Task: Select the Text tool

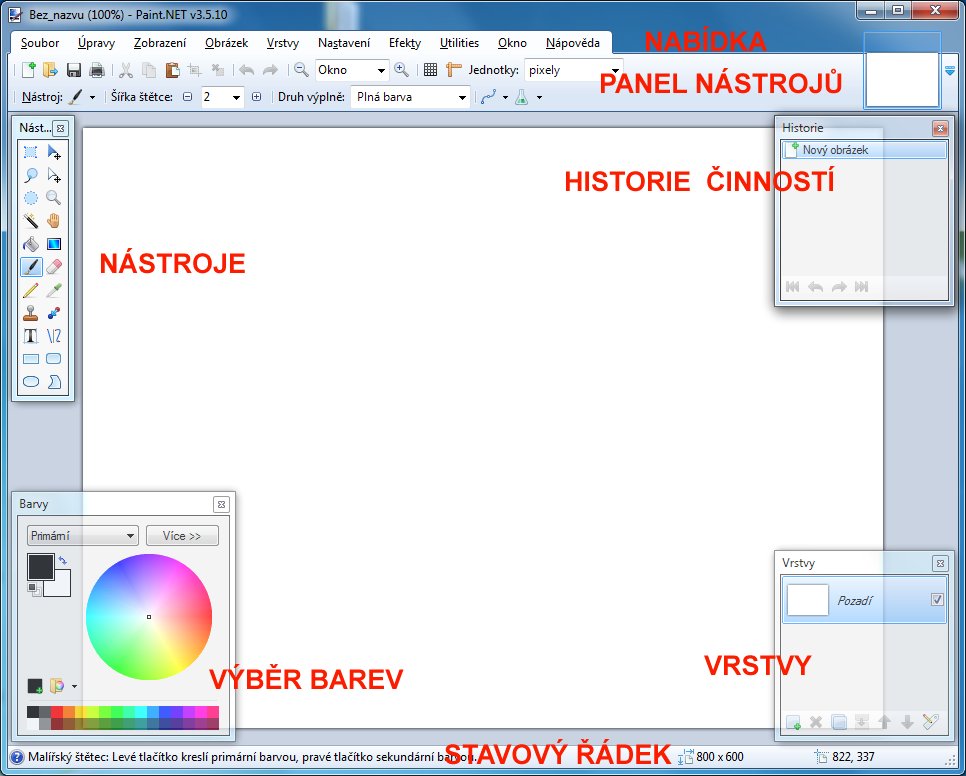Action: [x=31, y=336]
